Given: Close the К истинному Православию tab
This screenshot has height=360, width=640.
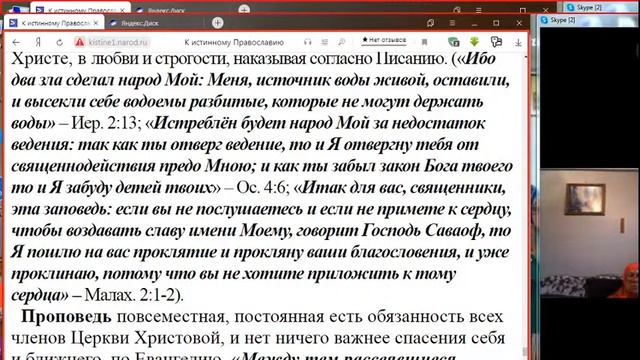Looking at the screenshot, I should (96, 23).
